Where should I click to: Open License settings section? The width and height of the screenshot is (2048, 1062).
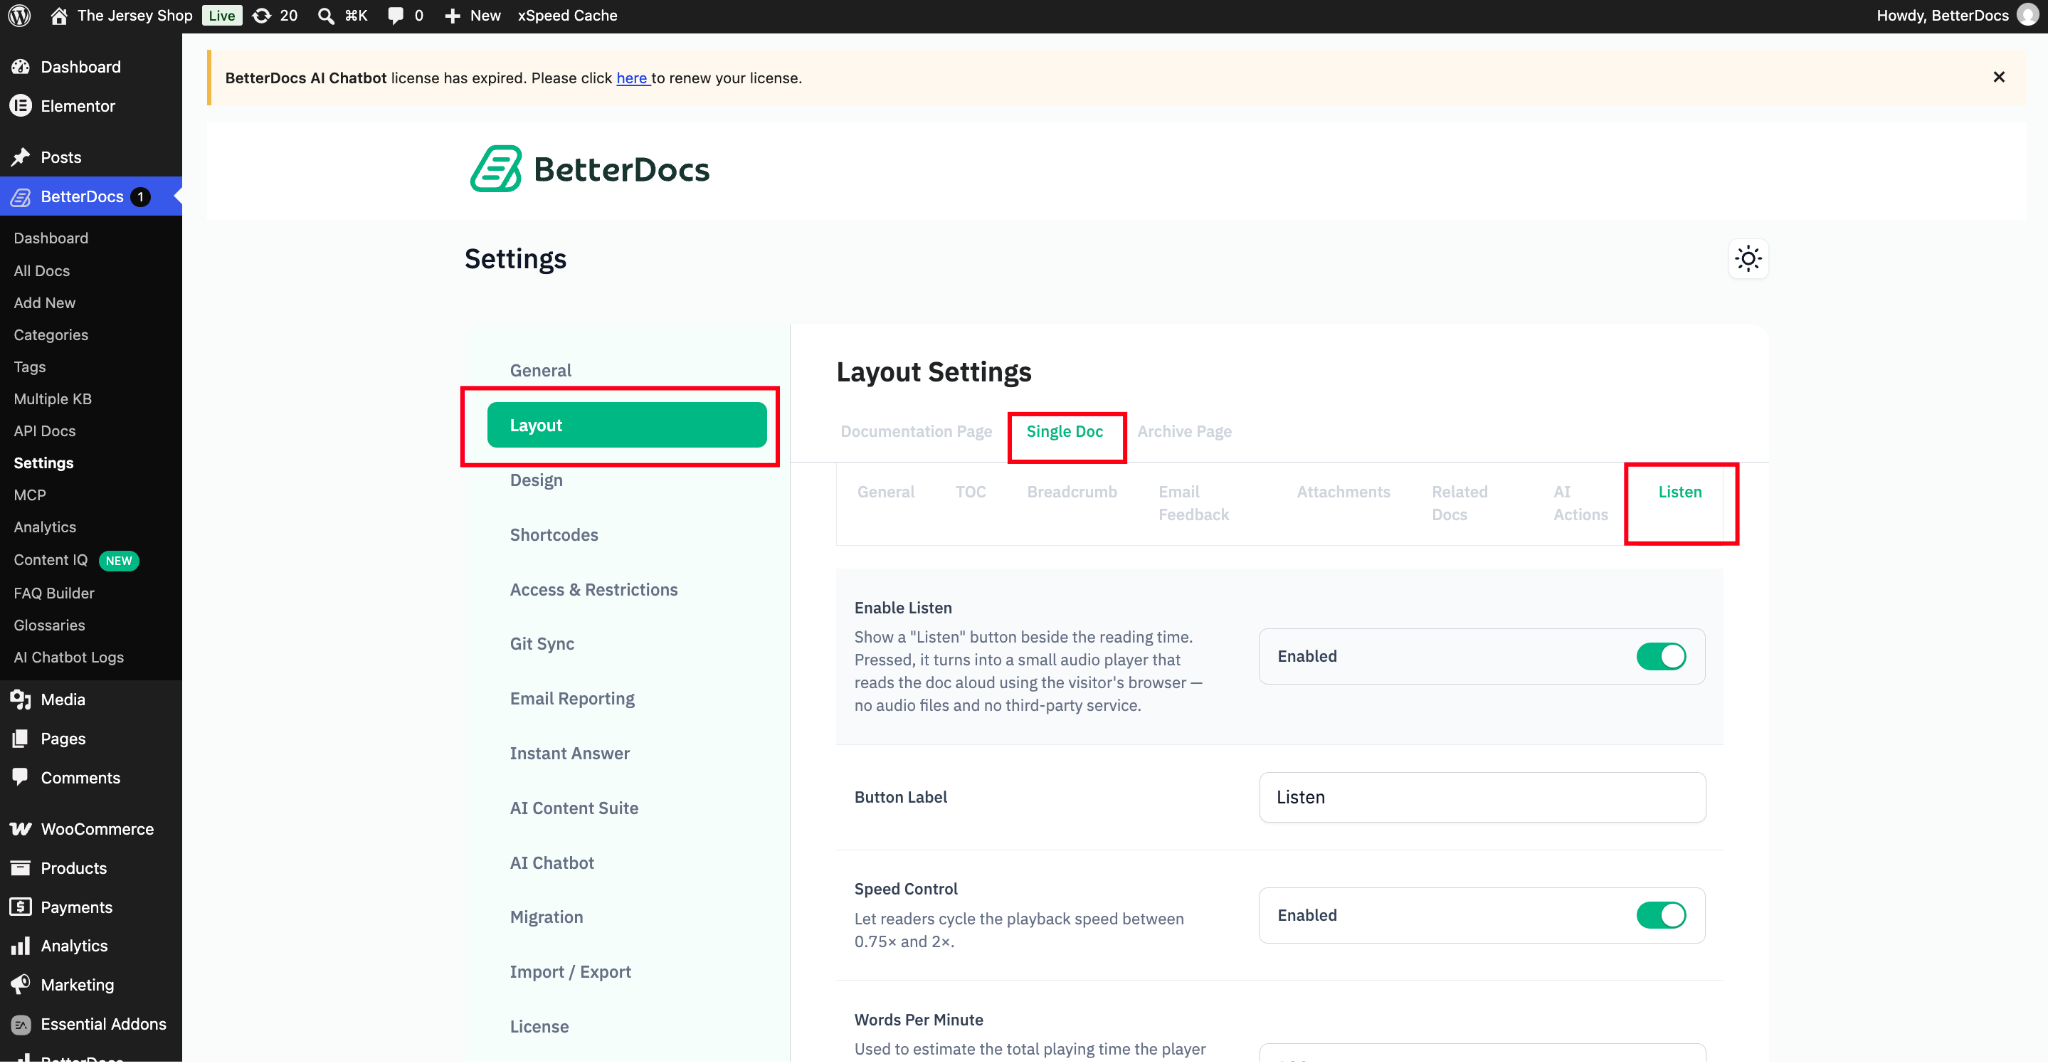[x=539, y=1027]
